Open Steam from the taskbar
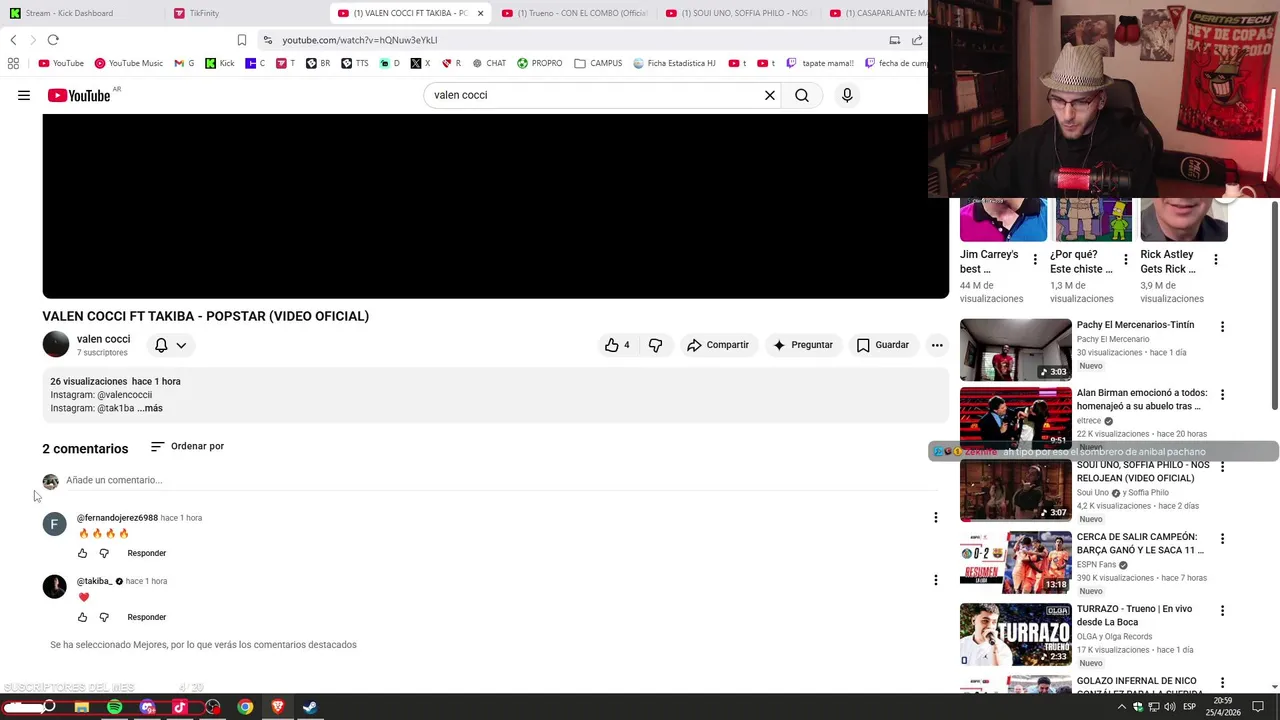This screenshot has height=720, width=1280. [310, 707]
